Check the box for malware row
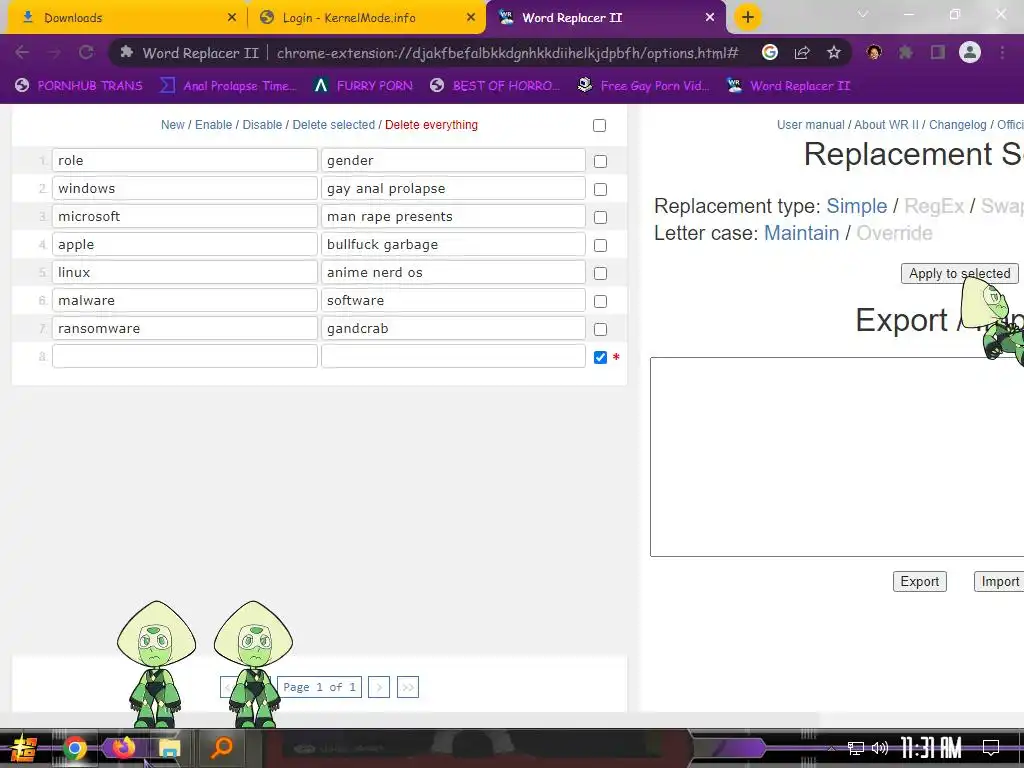 [x=600, y=302]
